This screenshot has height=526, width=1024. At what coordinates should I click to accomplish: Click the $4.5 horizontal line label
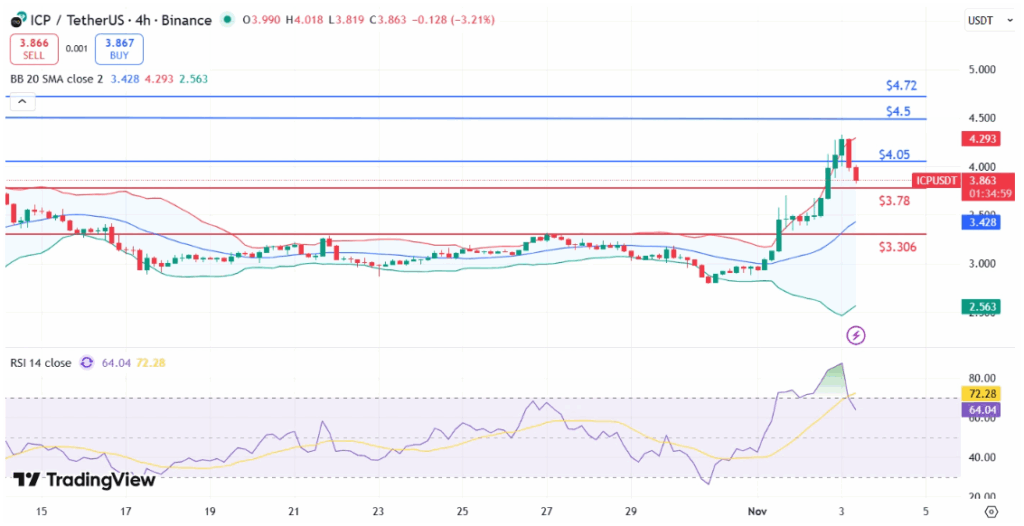click(897, 111)
